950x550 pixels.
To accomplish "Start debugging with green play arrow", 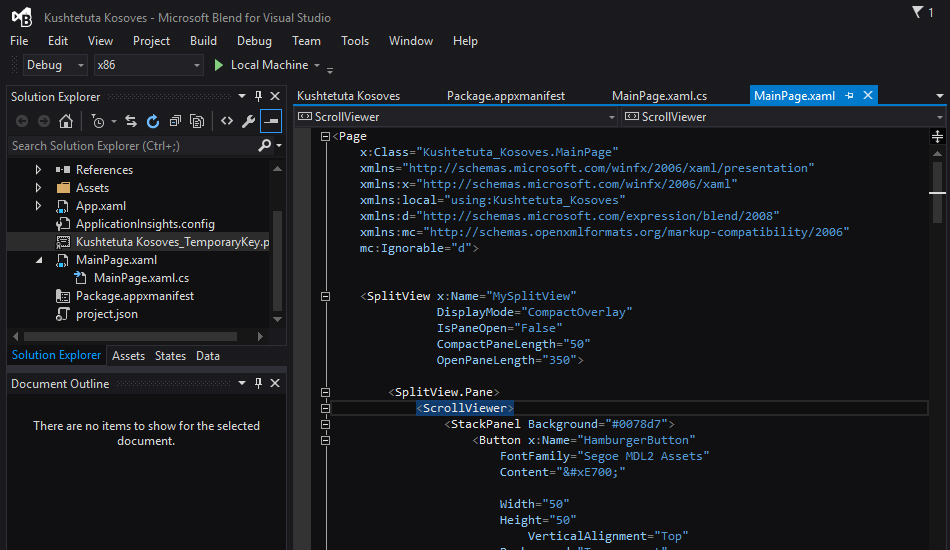I will click(x=219, y=65).
